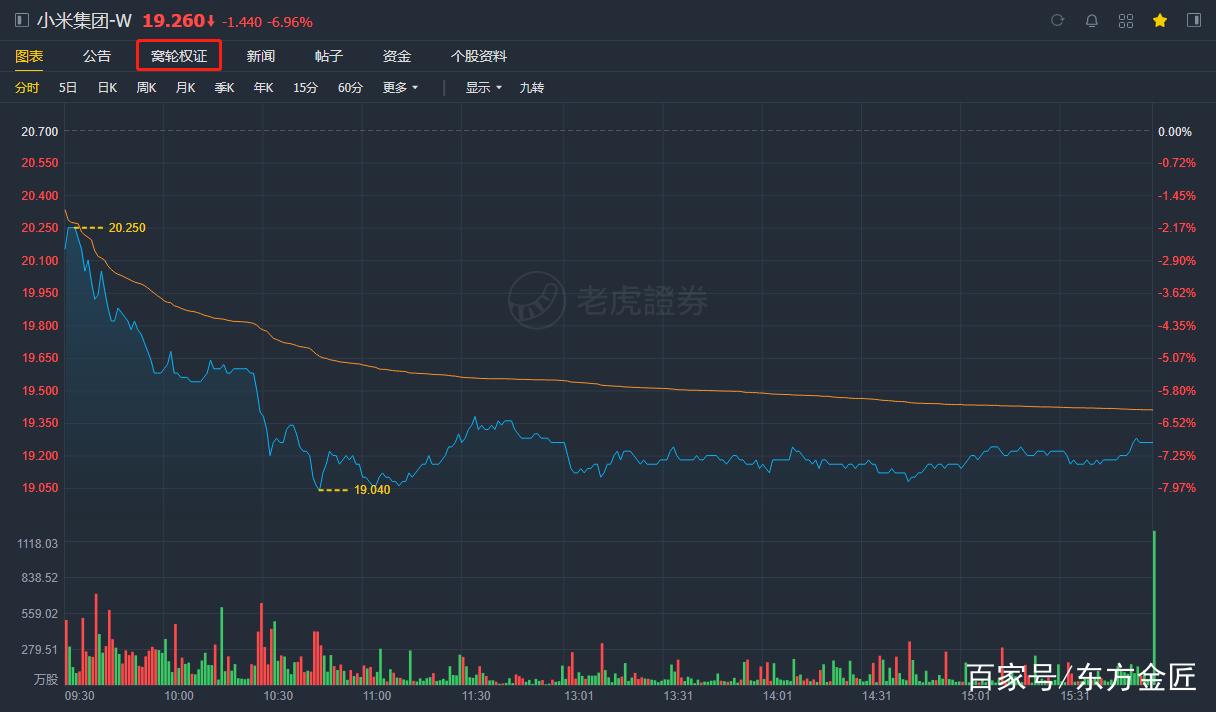
Task: Open the 资金 tab
Action: pyautogui.click(x=397, y=56)
